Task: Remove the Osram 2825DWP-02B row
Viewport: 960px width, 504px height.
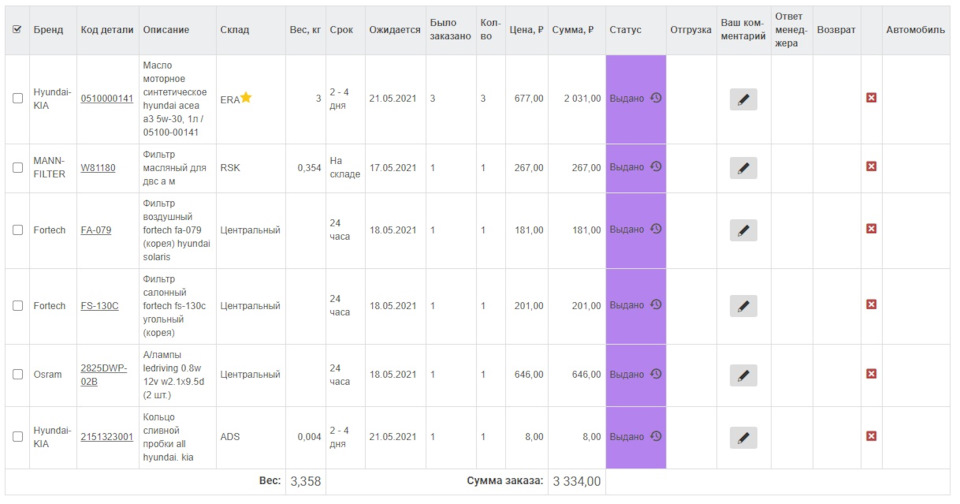Action: tap(871, 375)
